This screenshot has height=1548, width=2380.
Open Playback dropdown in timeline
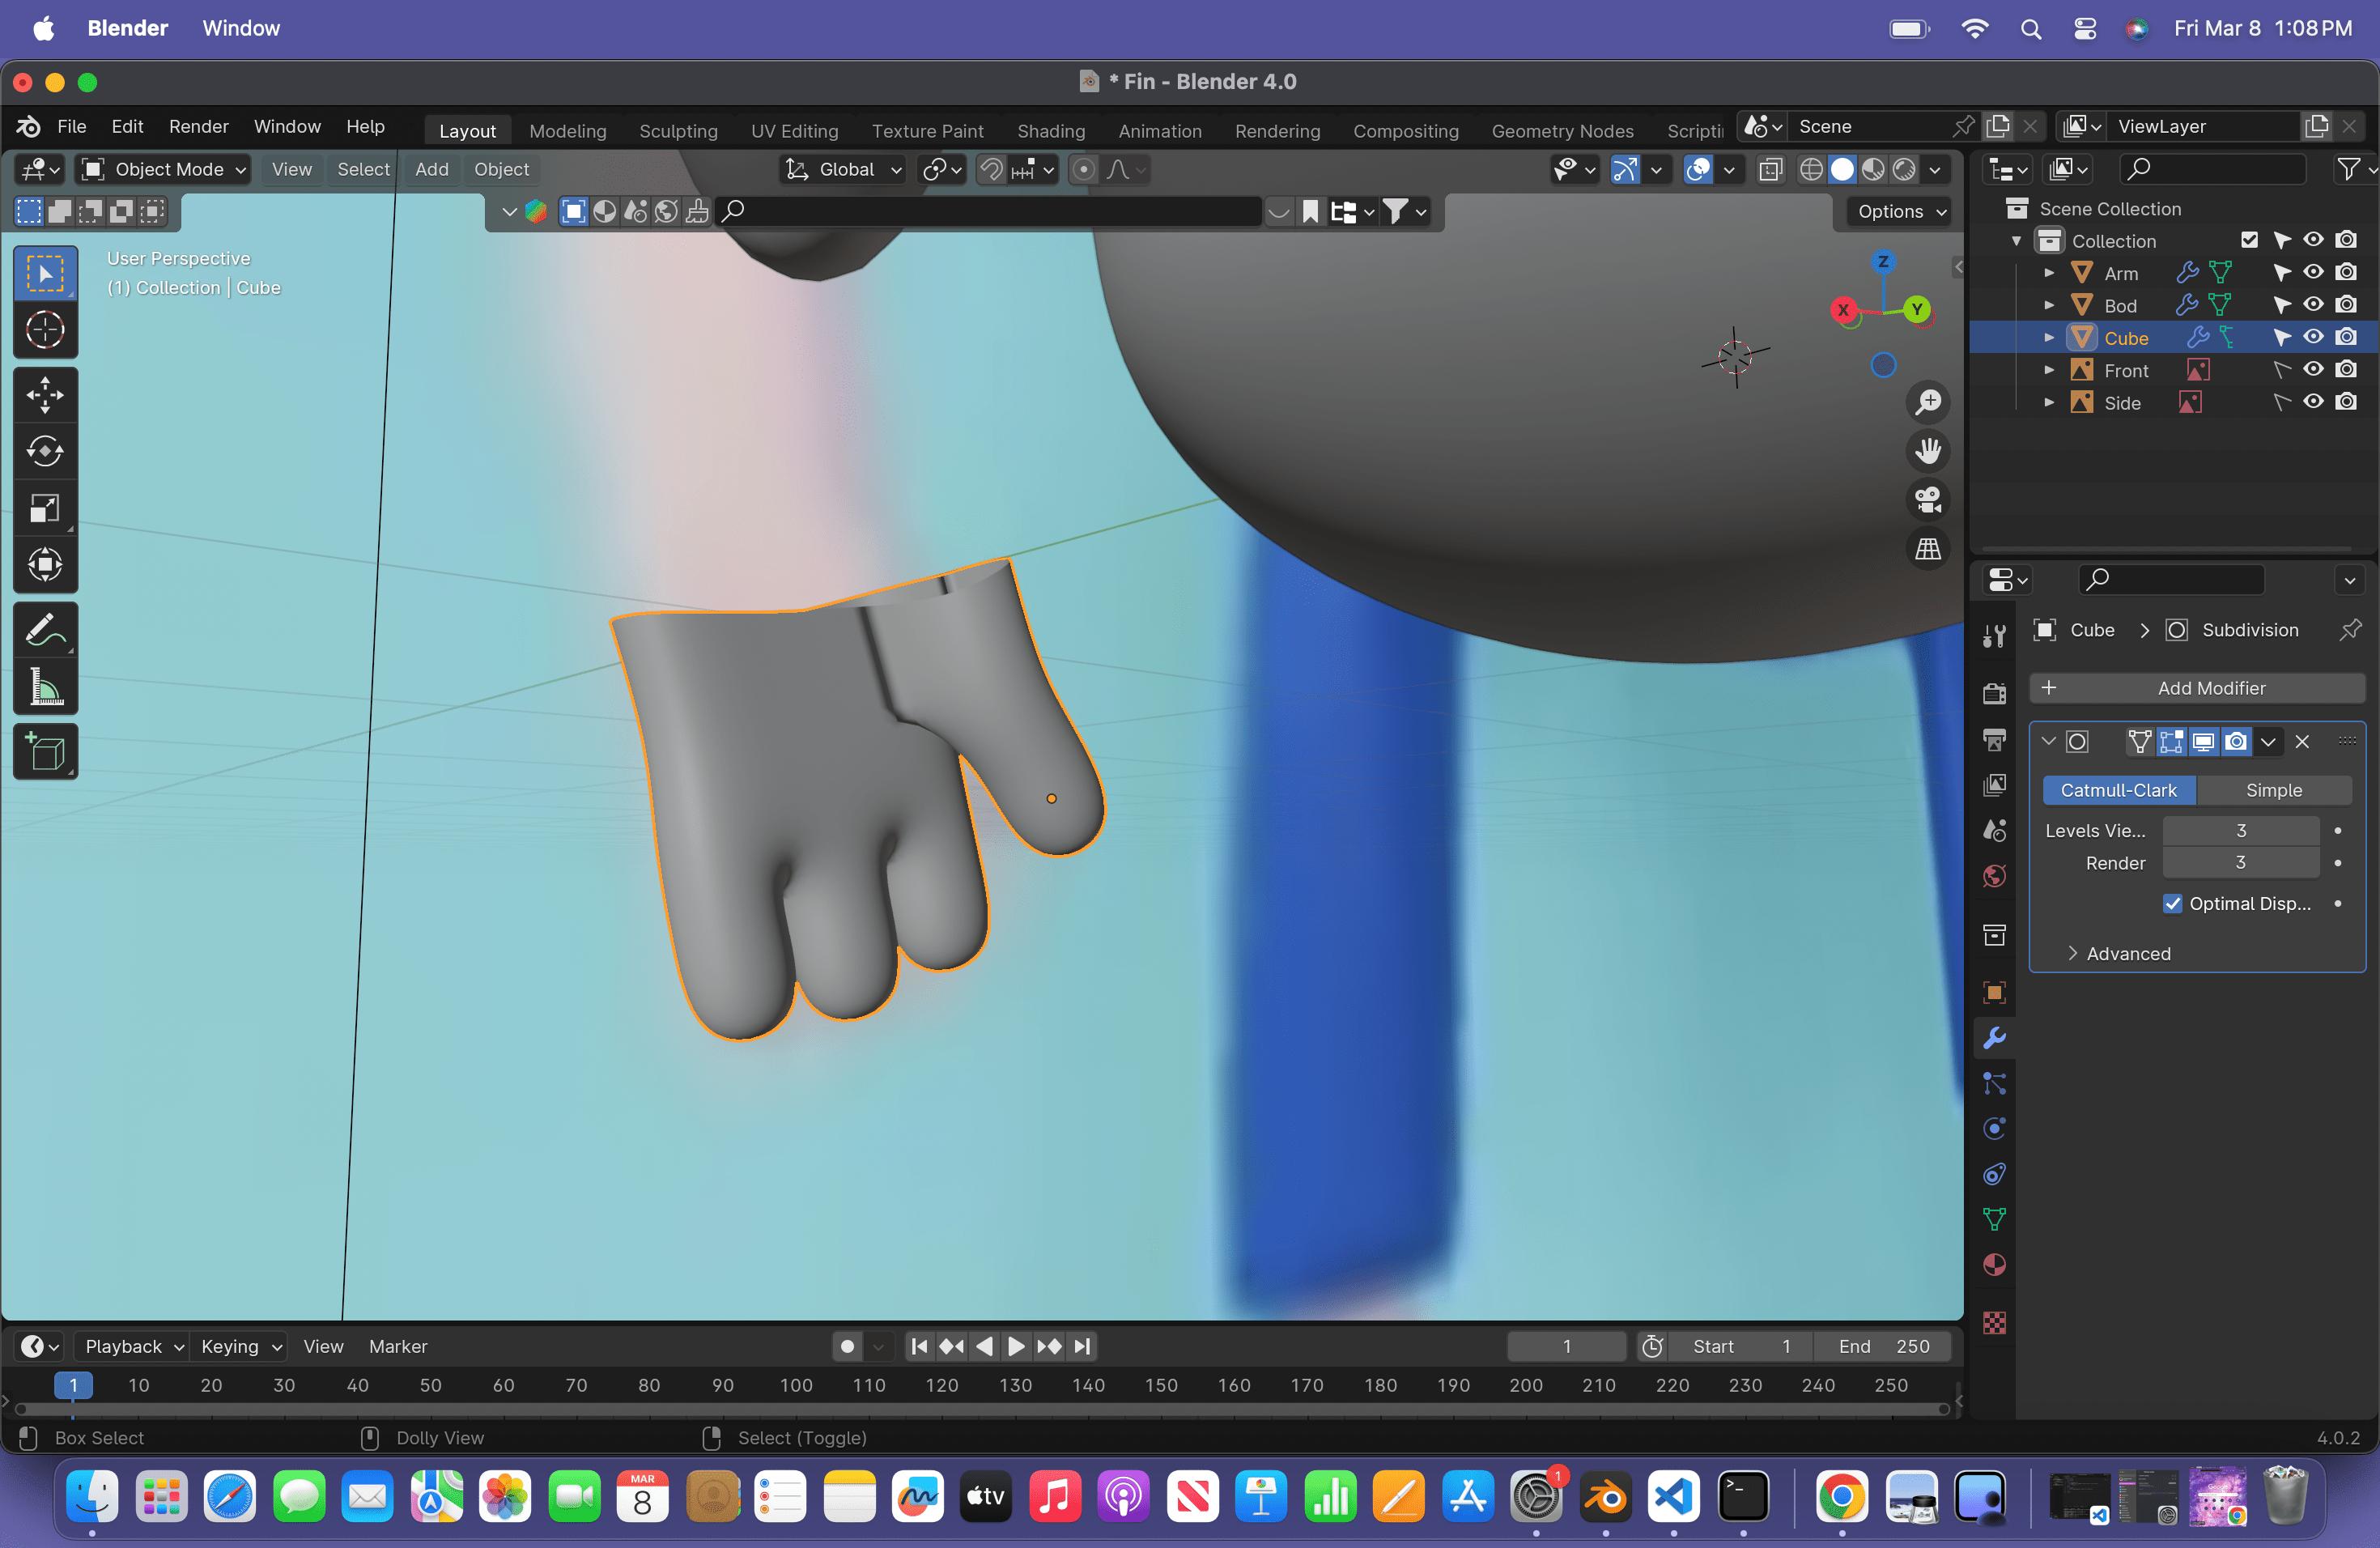coord(134,1346)
